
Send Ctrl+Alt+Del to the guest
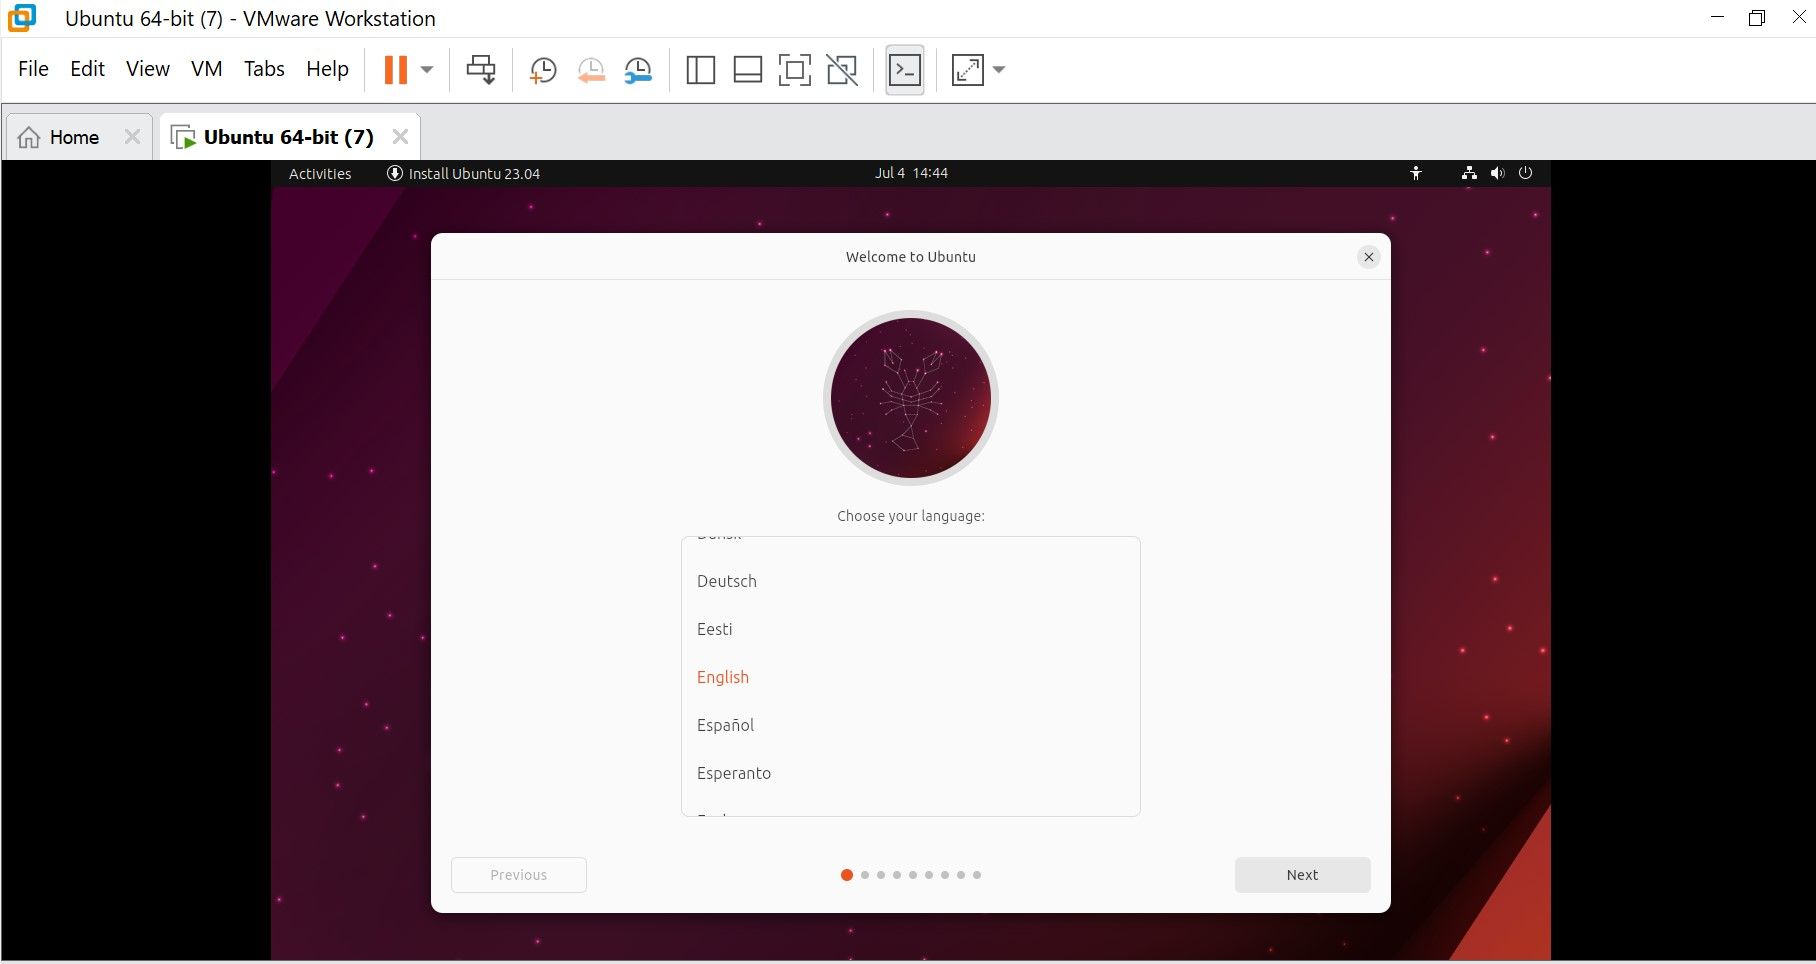click(481, 69)
